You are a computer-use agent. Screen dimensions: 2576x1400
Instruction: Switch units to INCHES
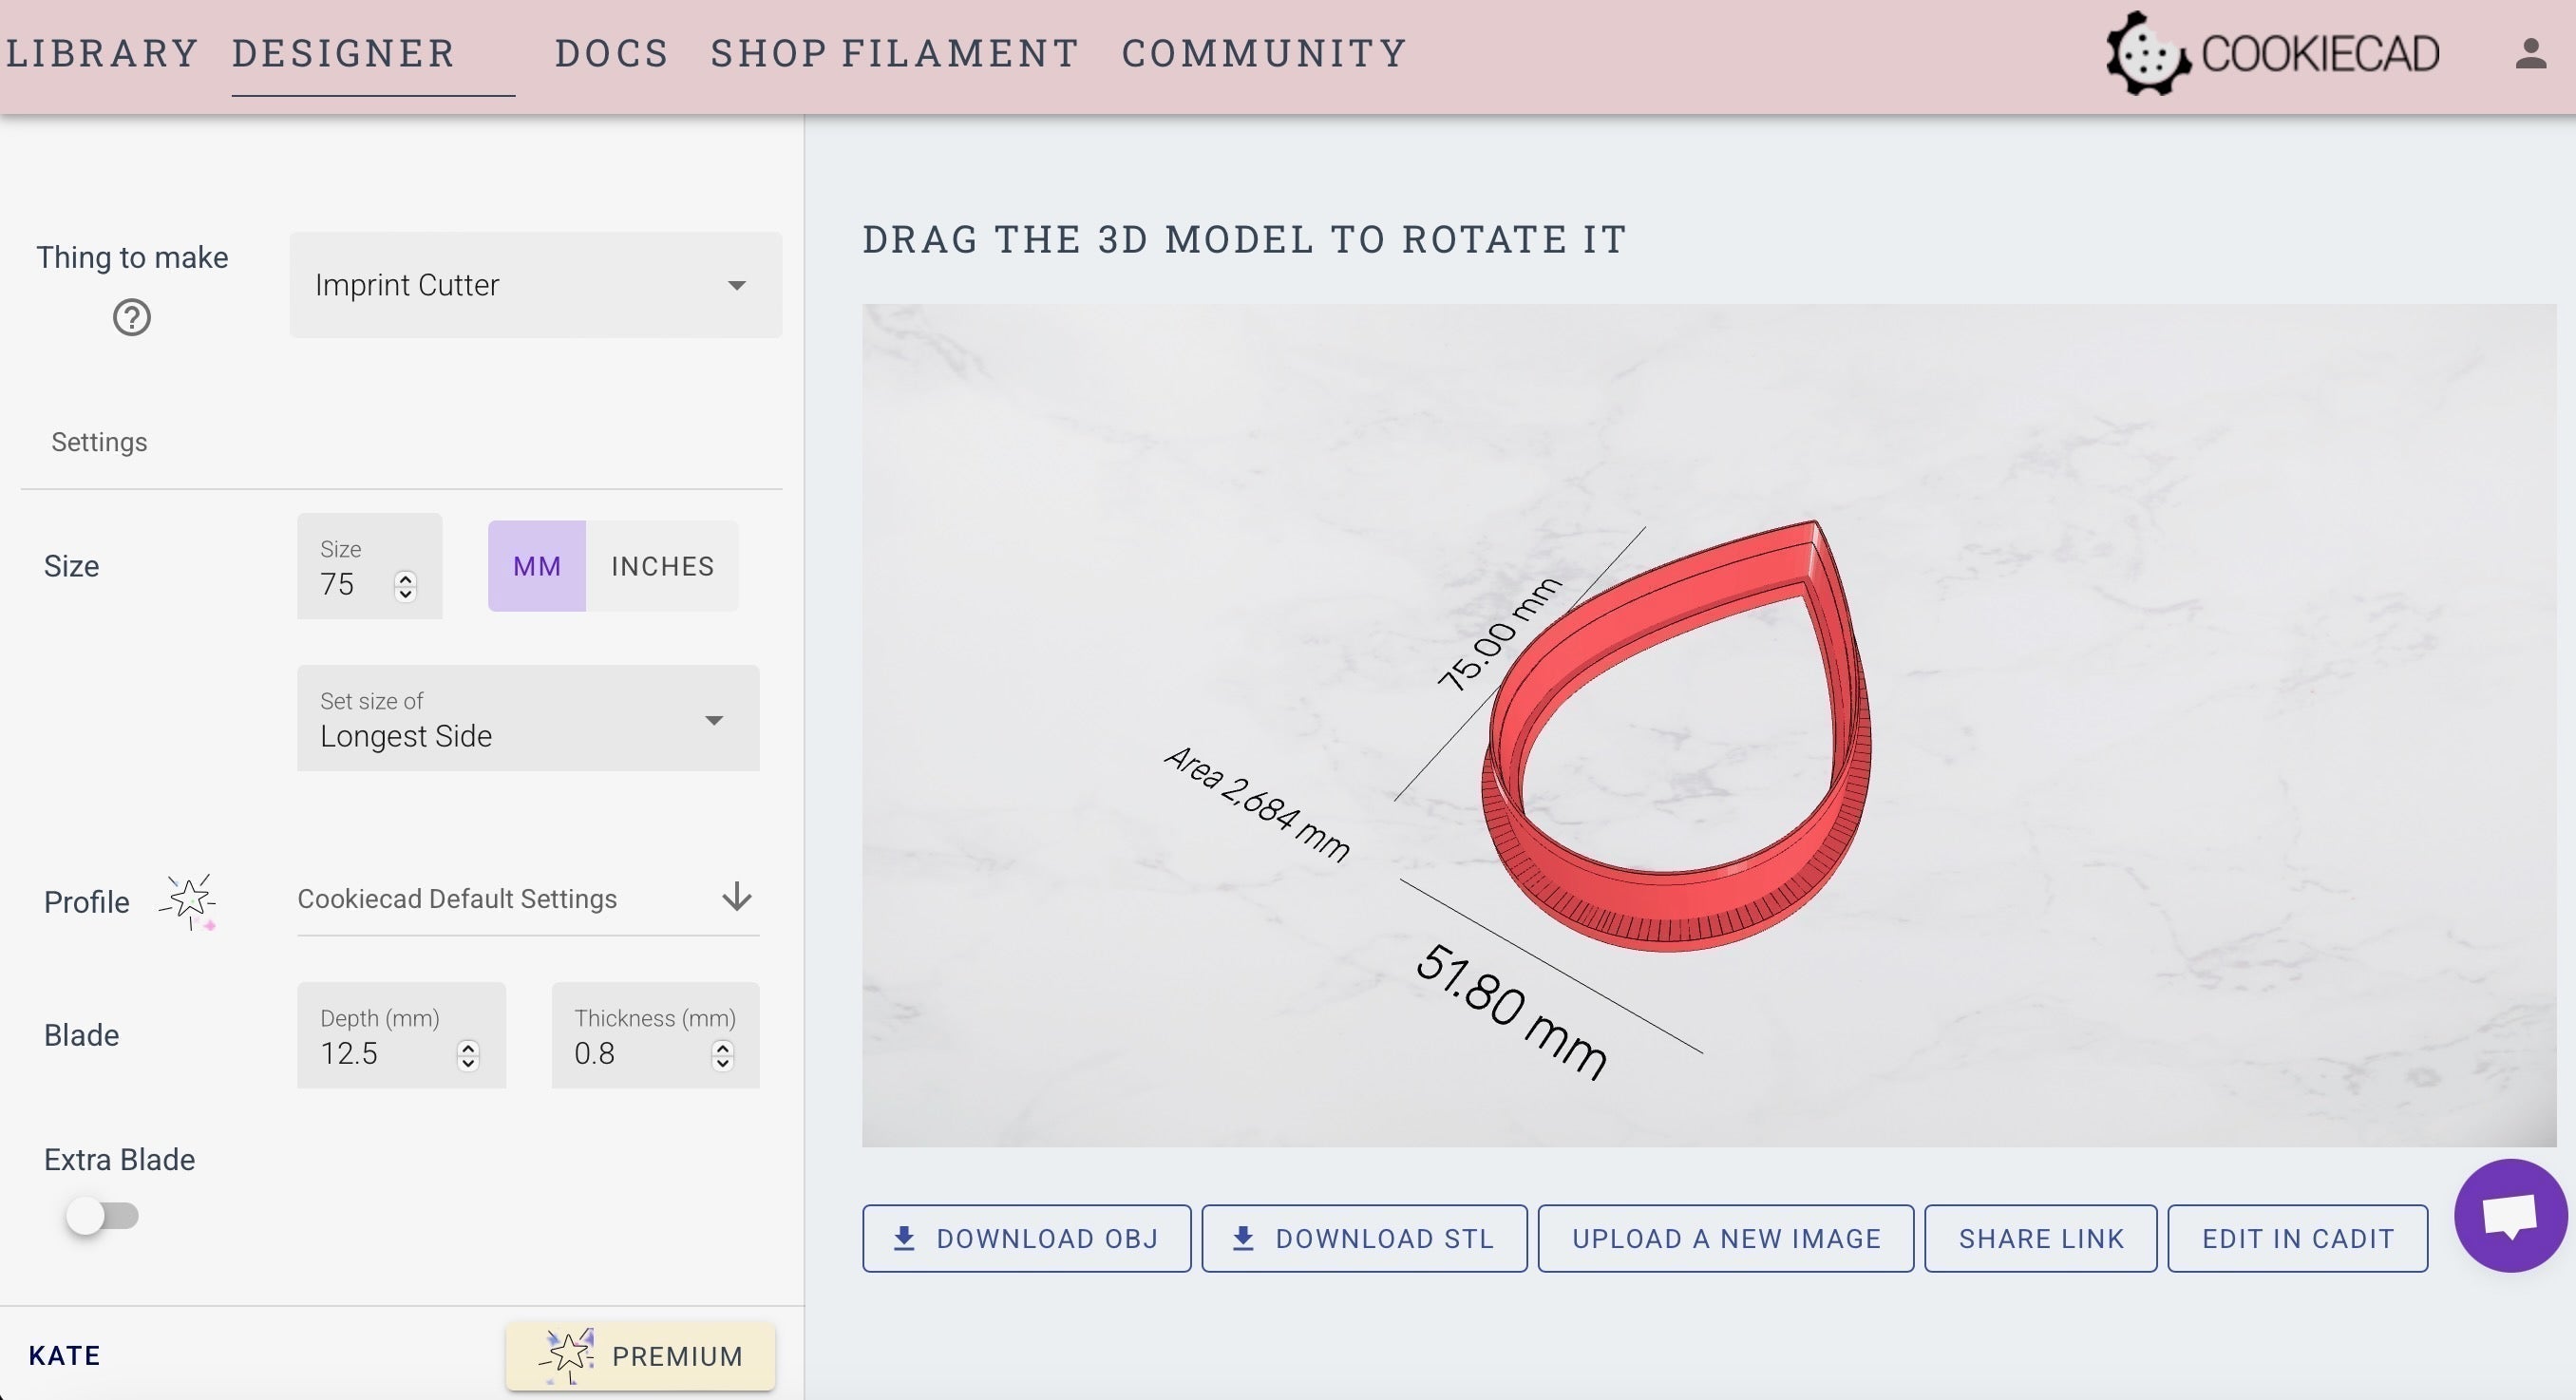(662, 566)
